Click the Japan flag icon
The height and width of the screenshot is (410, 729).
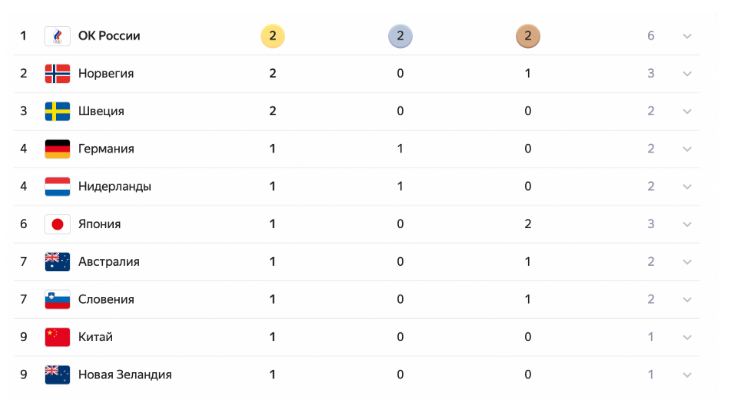click(57, 224)
